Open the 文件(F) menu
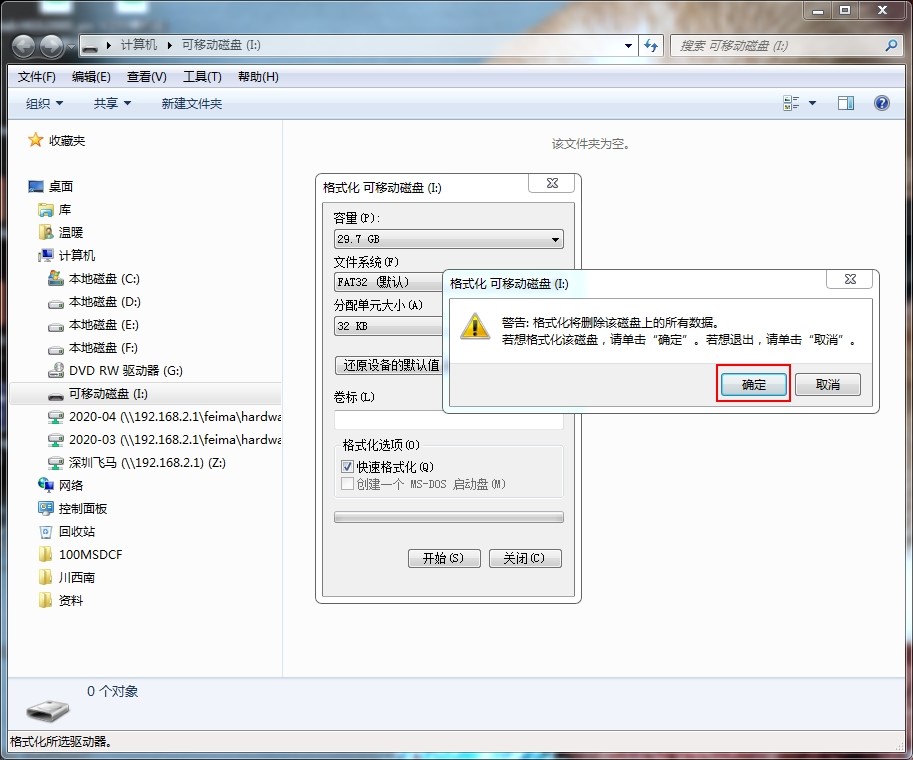 [x=37, y=77]
